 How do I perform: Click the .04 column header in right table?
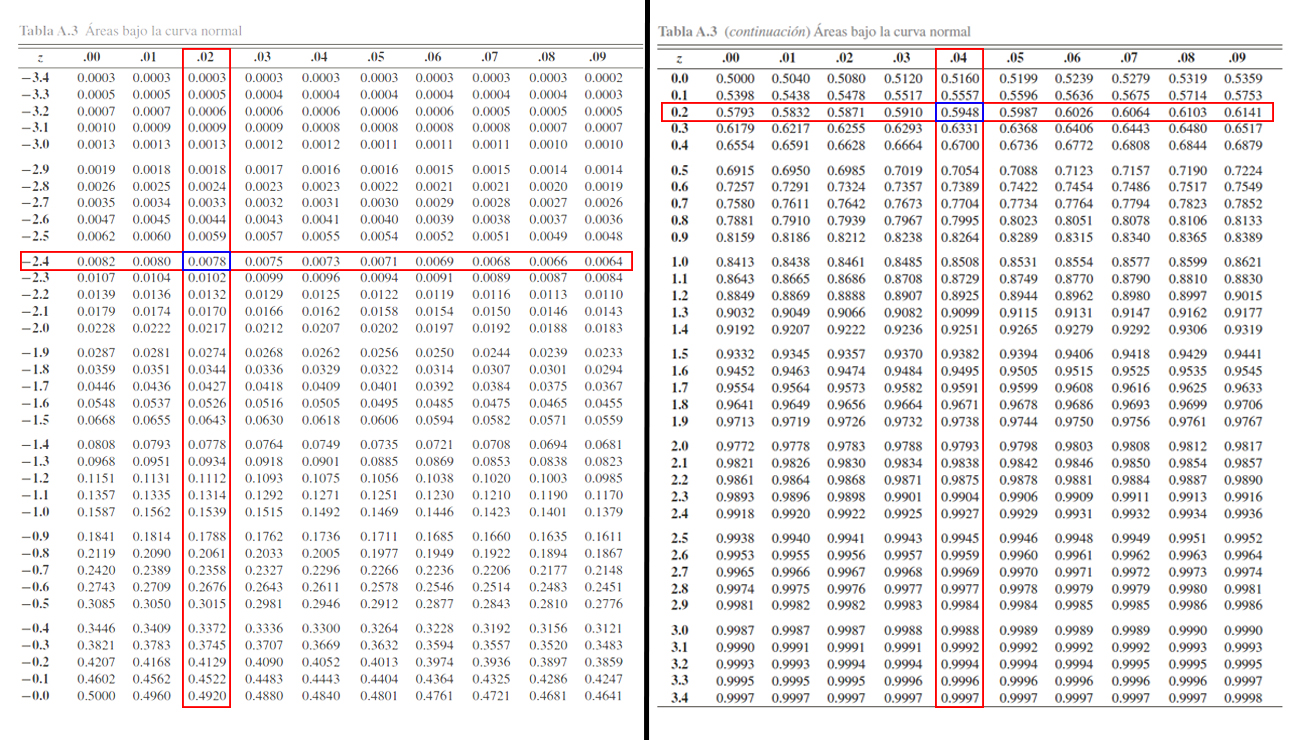[x=960, y=59]
